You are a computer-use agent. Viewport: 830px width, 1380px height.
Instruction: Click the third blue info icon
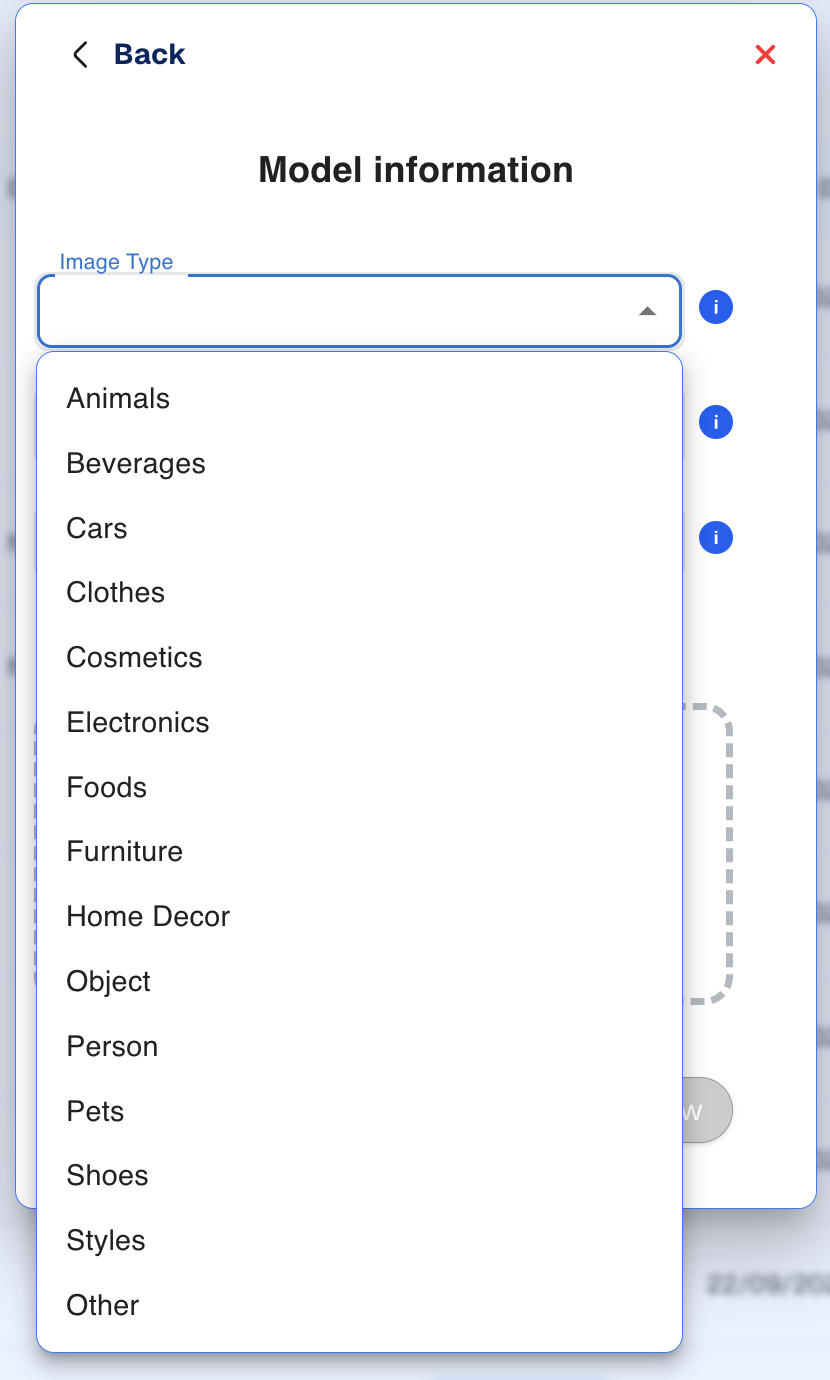tap(716, 538)
